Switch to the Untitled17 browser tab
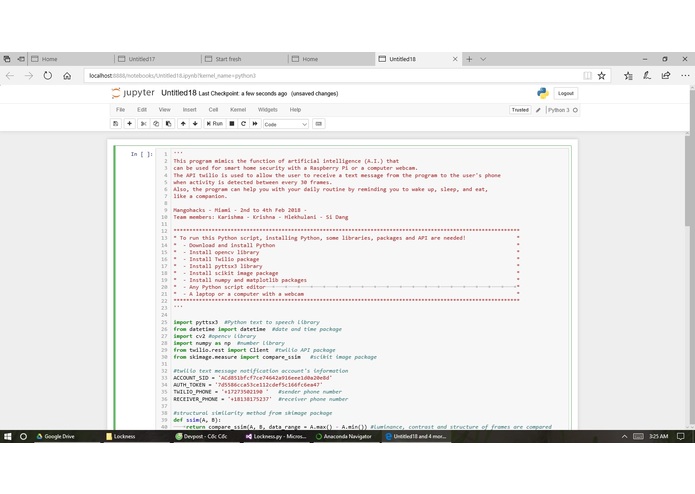This screenshot has width=695, height=494. click(x=157, y=59)
